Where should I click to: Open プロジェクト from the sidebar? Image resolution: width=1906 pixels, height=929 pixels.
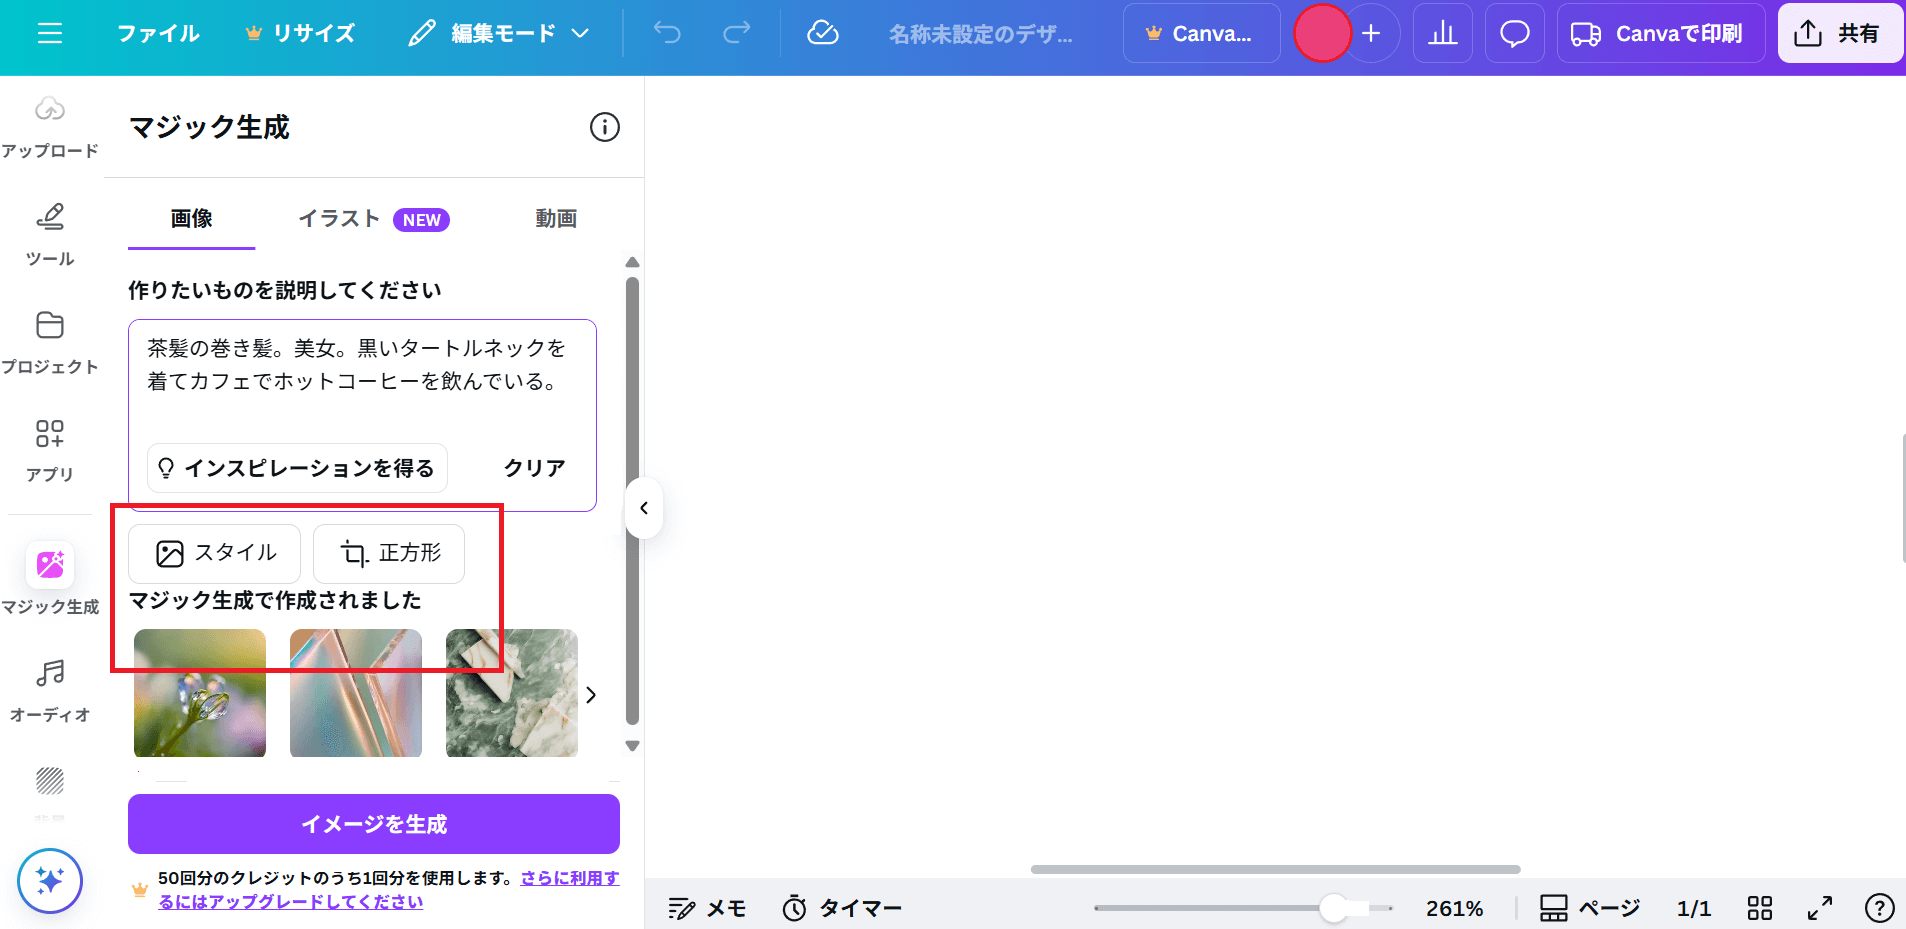pos(49,340)
